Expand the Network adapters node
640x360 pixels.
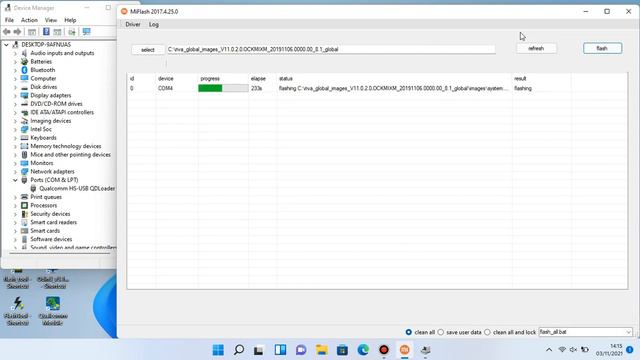click(x=15, y=172)
